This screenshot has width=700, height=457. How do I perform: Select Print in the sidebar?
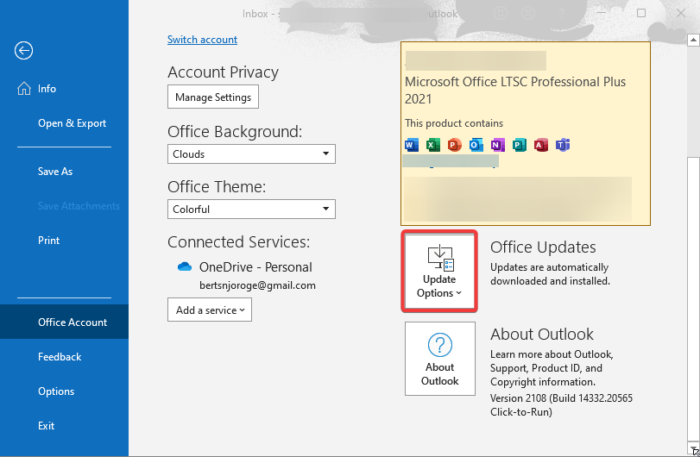(x=49, y=240)
